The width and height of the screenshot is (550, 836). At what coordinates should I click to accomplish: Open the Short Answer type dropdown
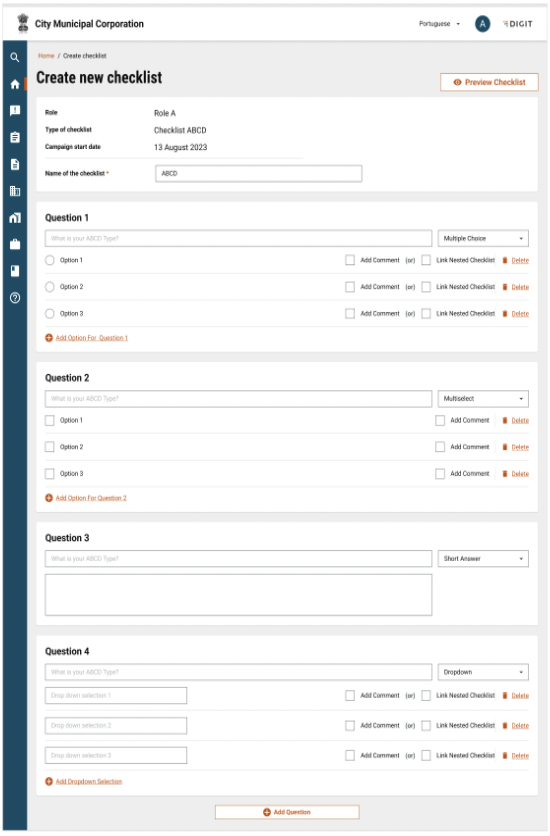(483, 558)
